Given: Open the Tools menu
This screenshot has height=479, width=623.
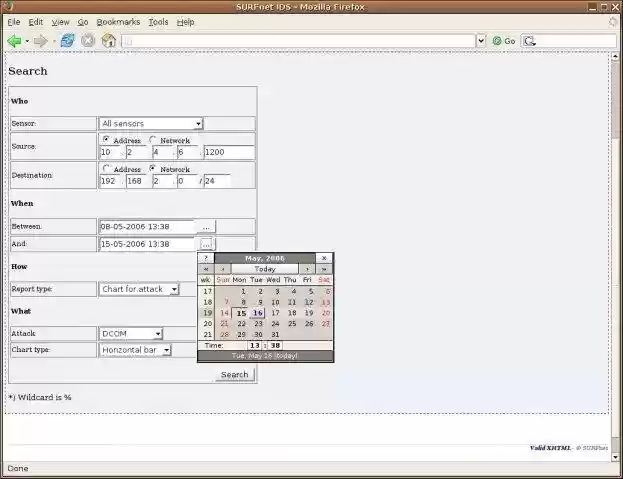Looking at the screenshot, I should pos(158,21).
